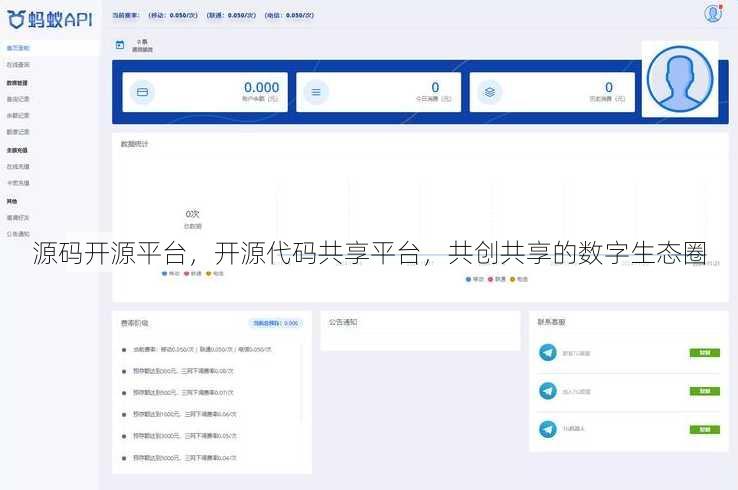Viewport: 738px width, 490px height.
Task: Toggle red 联通 legend under the 0次 chart
Action: [193, 273]
